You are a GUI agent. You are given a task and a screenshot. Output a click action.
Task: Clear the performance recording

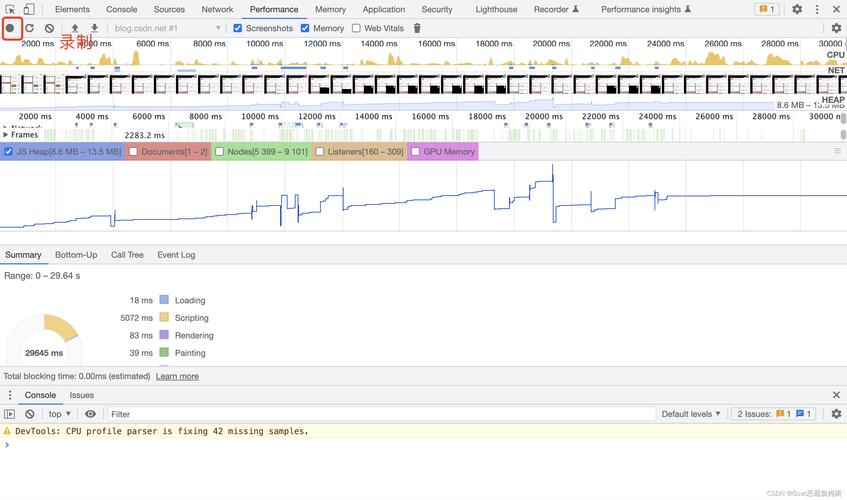(x=49, y=28)
